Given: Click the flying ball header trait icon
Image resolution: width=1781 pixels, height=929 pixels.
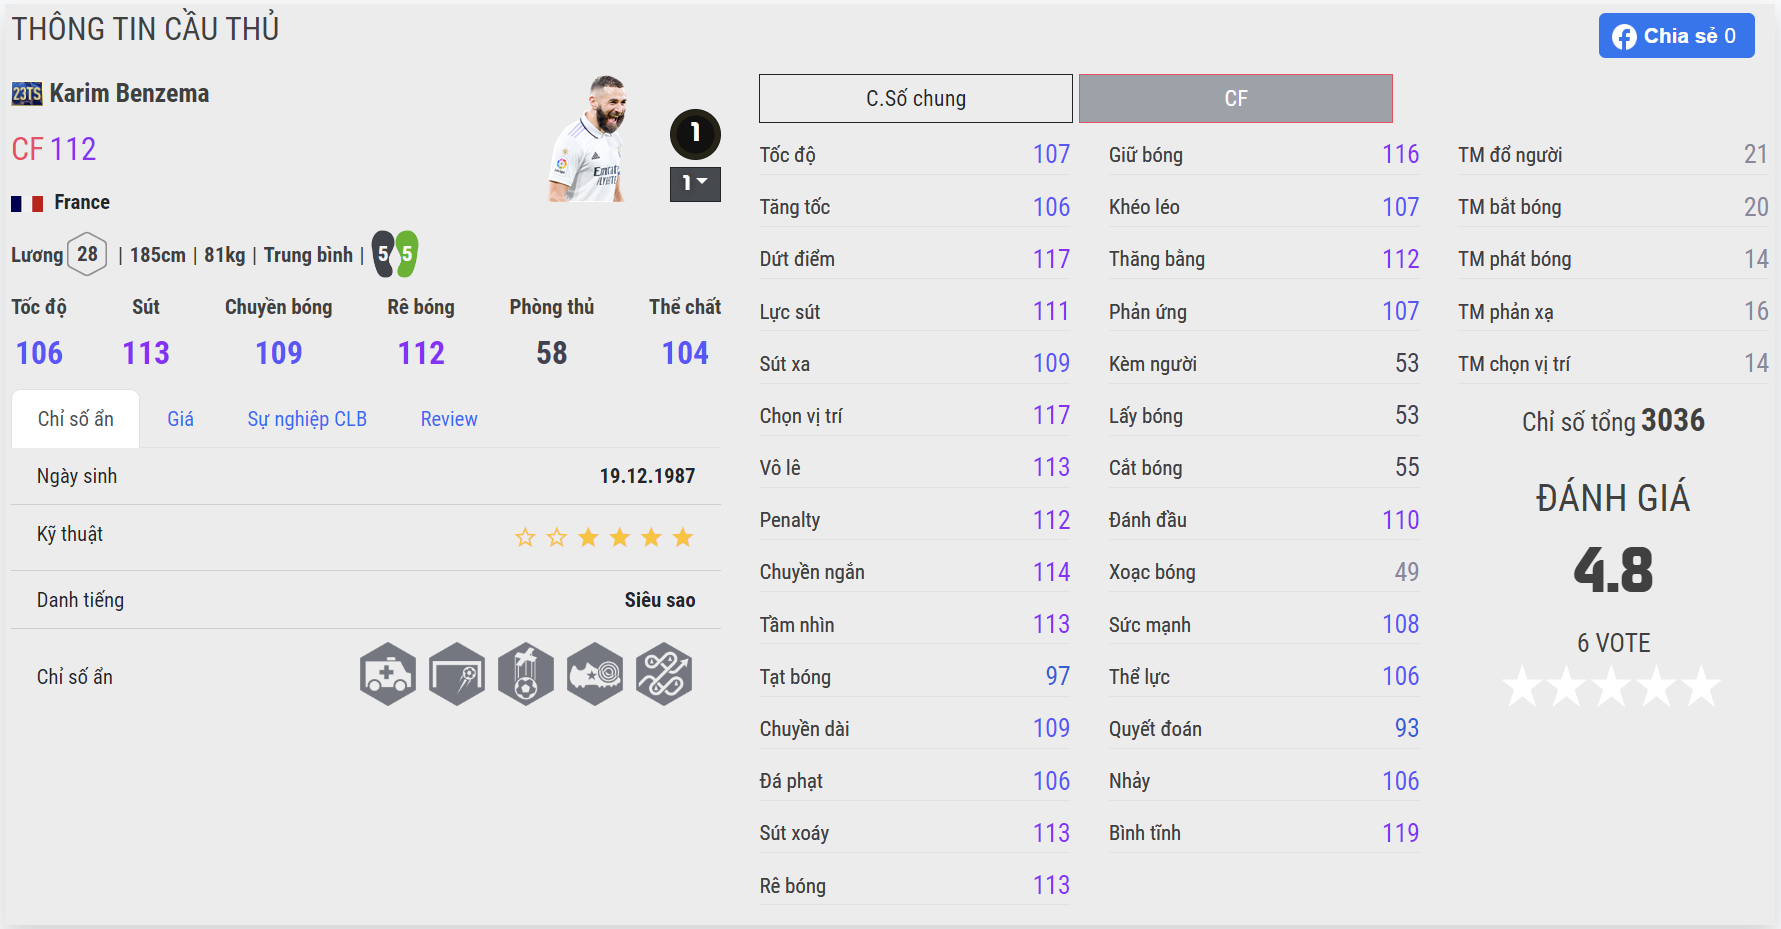Looking at the screenshot, I should [x=526, y=674].
